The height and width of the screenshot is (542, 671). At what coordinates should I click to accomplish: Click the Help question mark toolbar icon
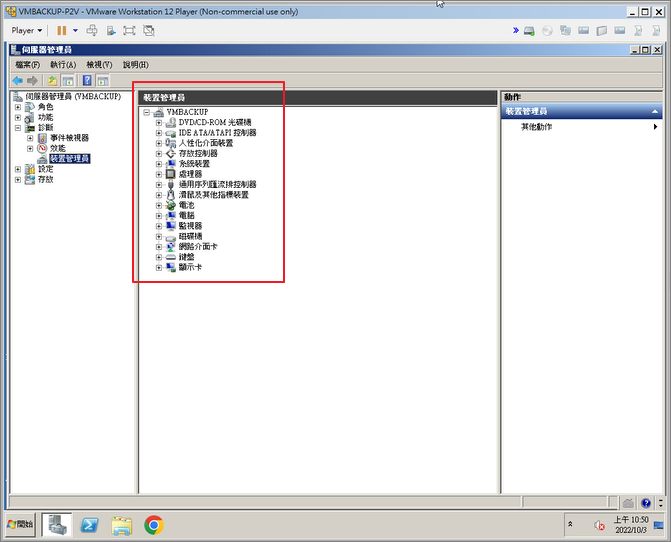tap(87, 80)
